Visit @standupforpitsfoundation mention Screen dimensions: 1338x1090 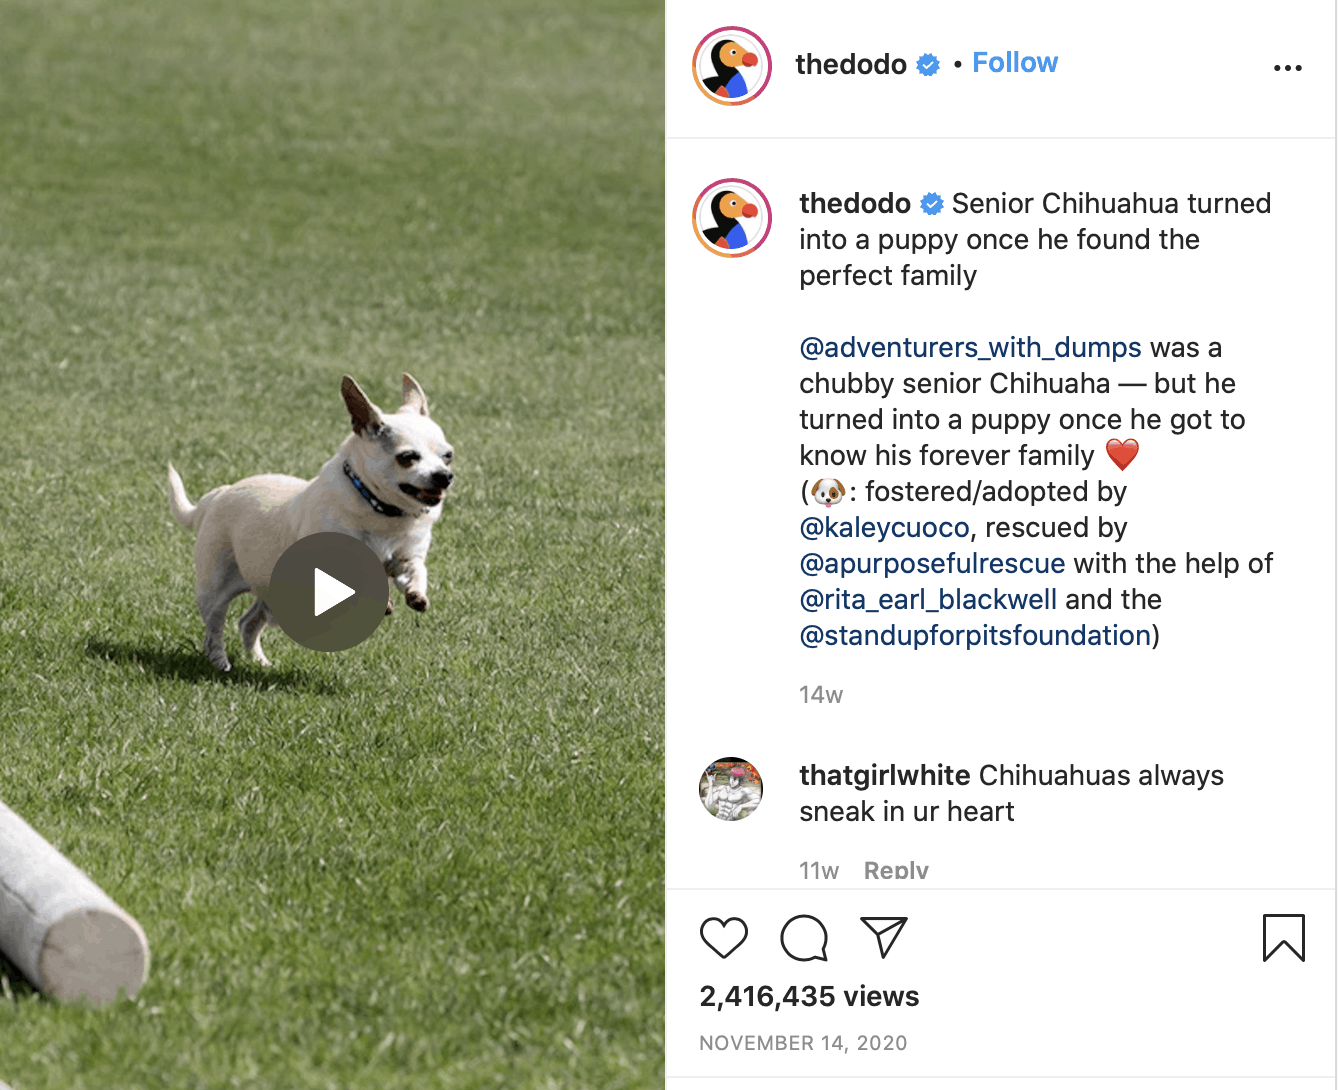(975, 636)
